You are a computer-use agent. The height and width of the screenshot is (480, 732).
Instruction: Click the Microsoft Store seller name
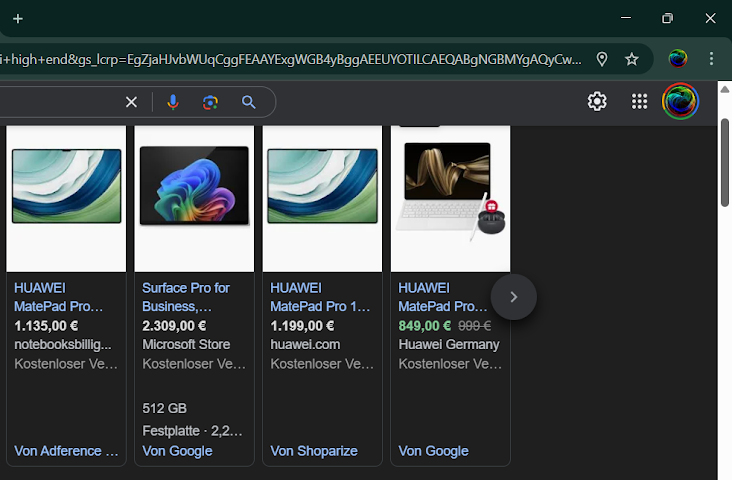click(186, 345)
